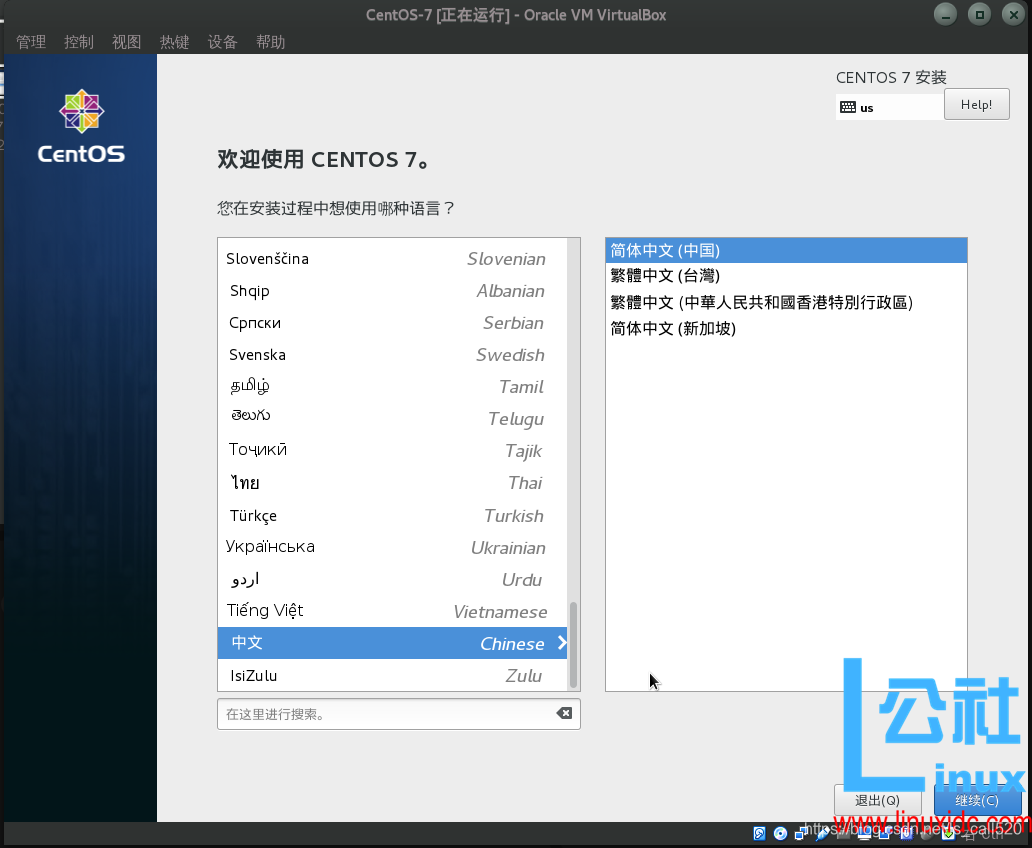Click the Help! button
The height and width of the screenshot is (848, 1032).
click(977, 104)
